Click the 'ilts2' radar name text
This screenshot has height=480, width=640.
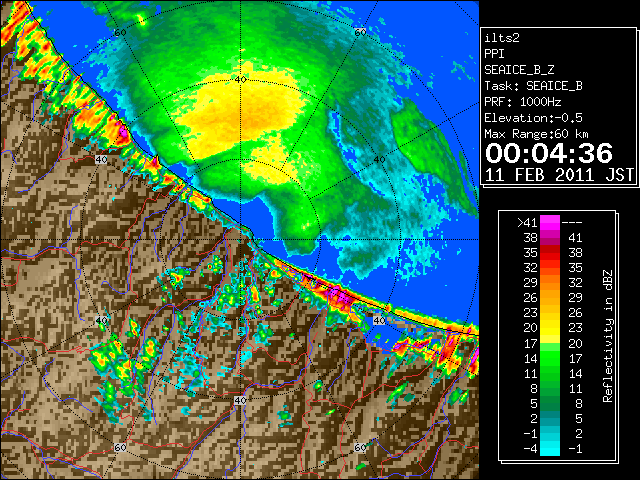[x=502, y=38]
